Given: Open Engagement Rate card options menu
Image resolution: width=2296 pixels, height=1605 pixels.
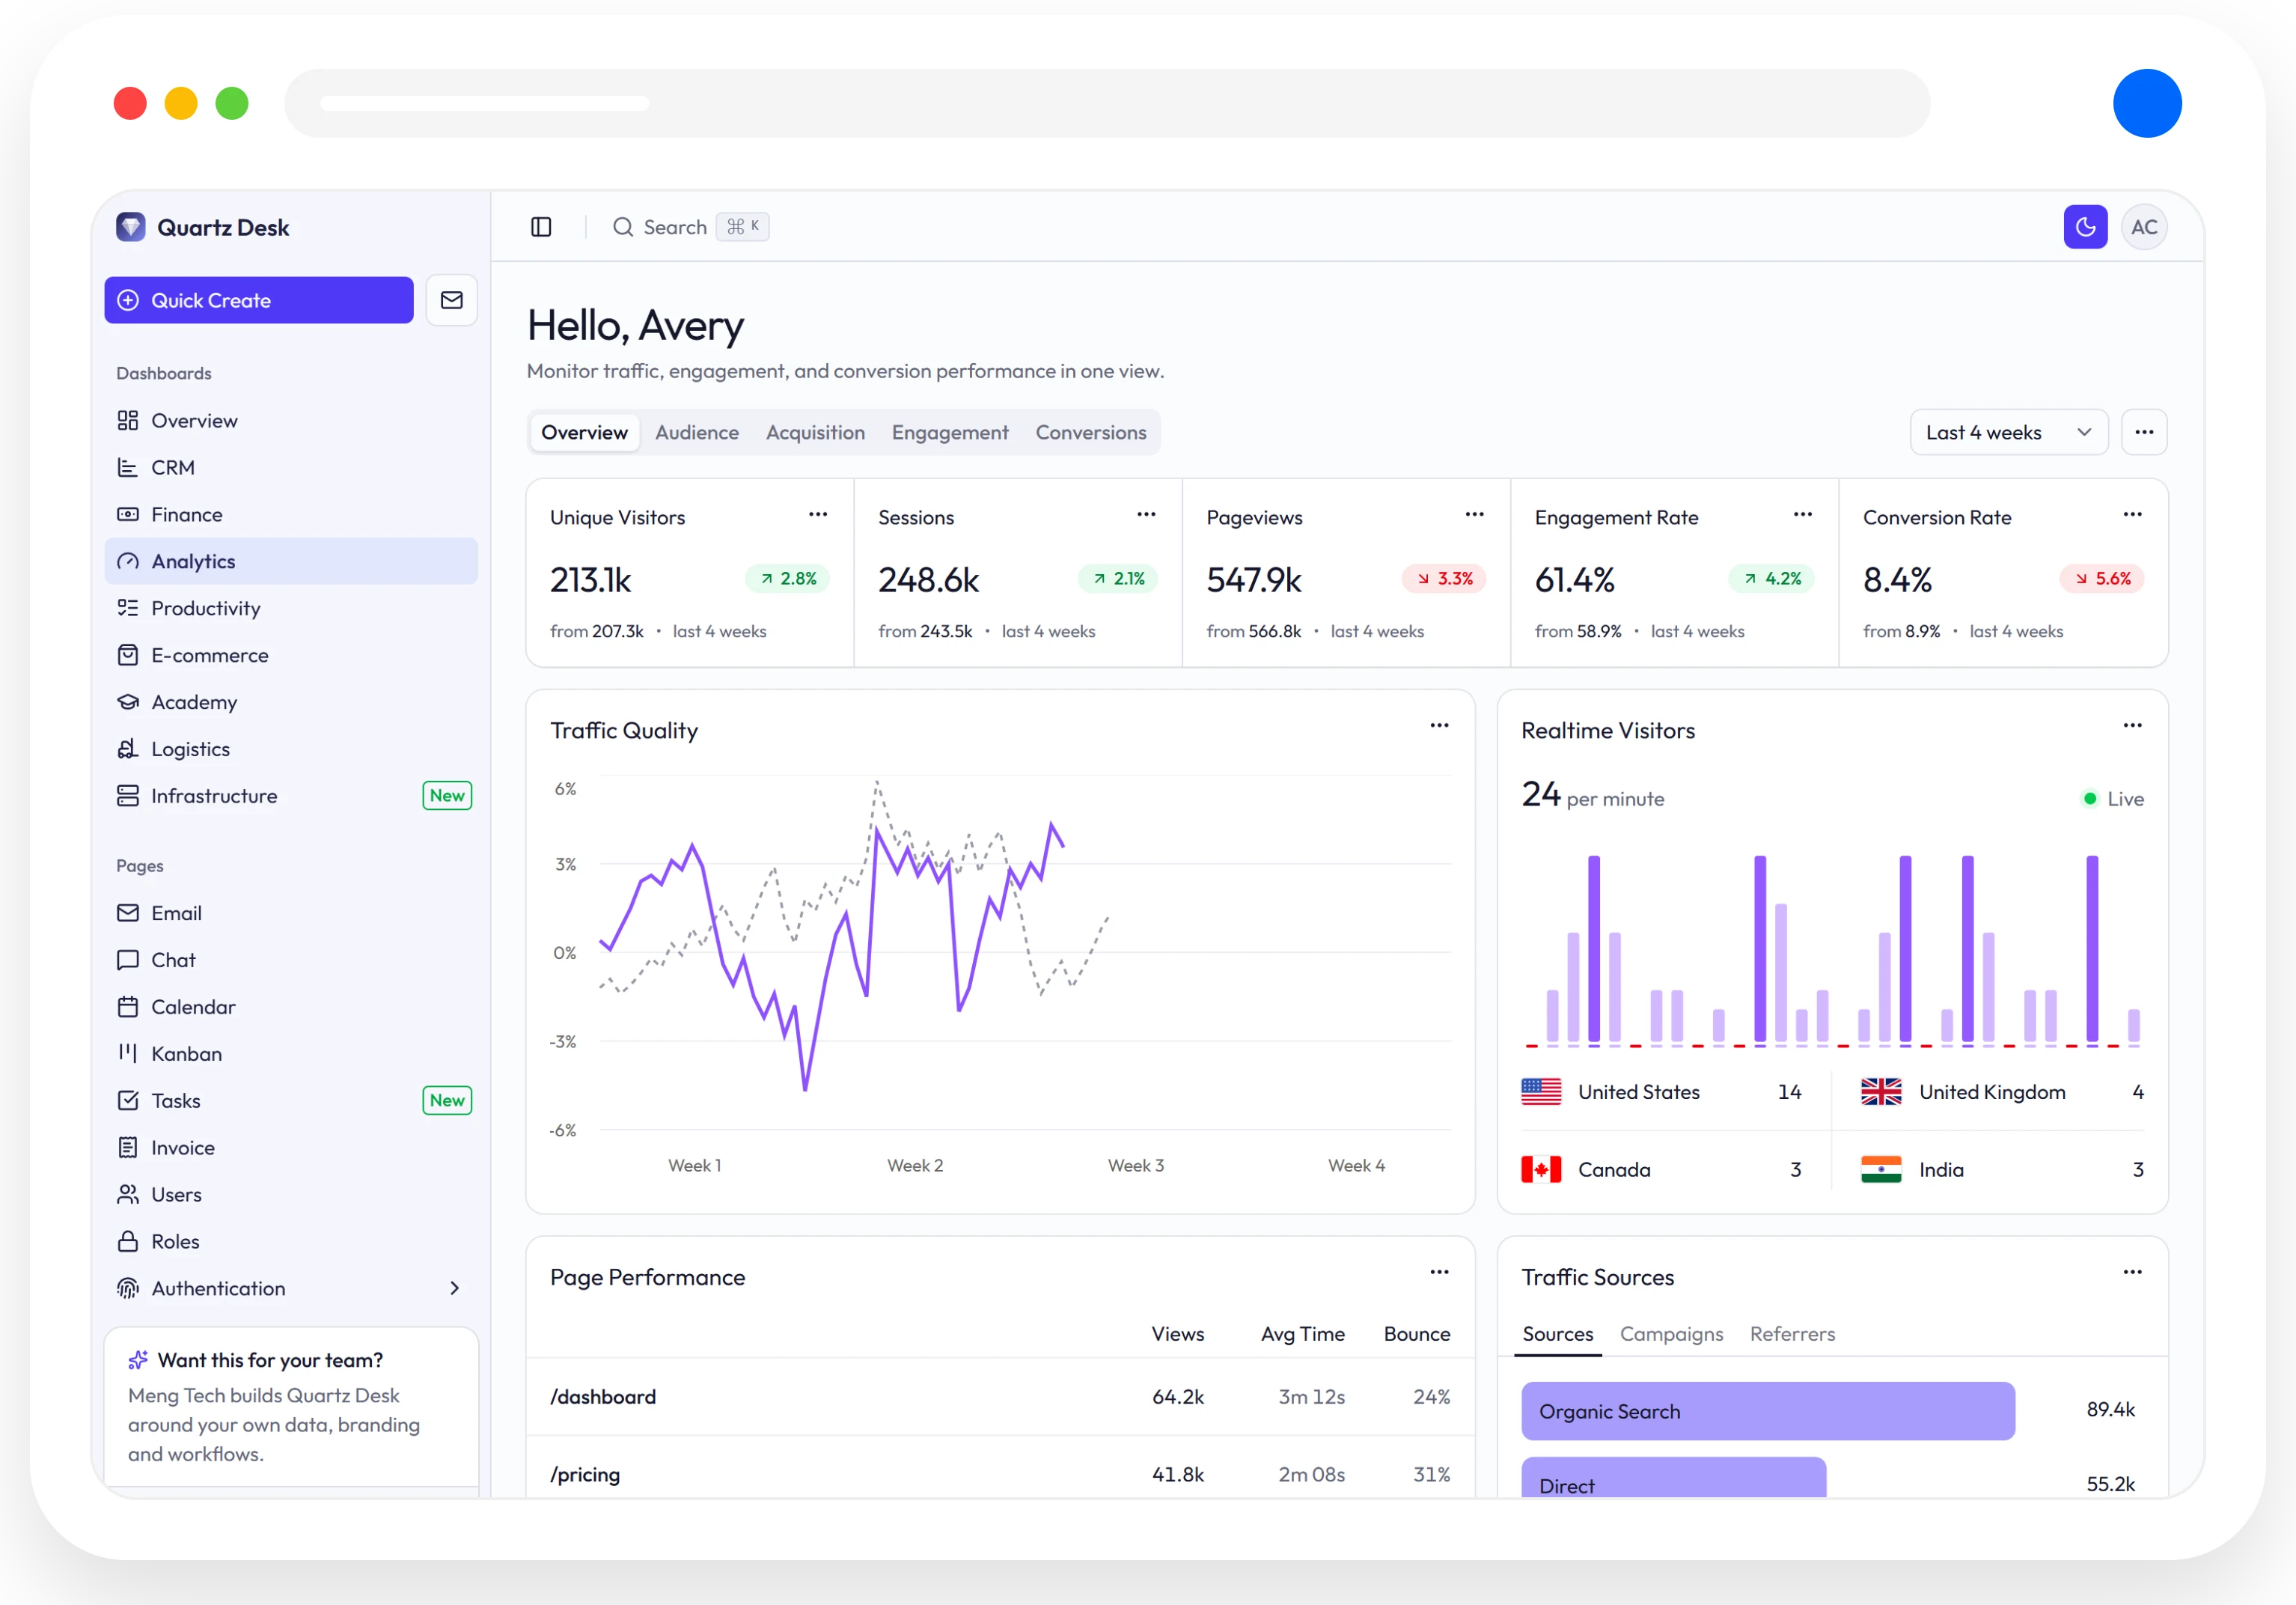Looking at the screenshot, I should pos(1803,515).
